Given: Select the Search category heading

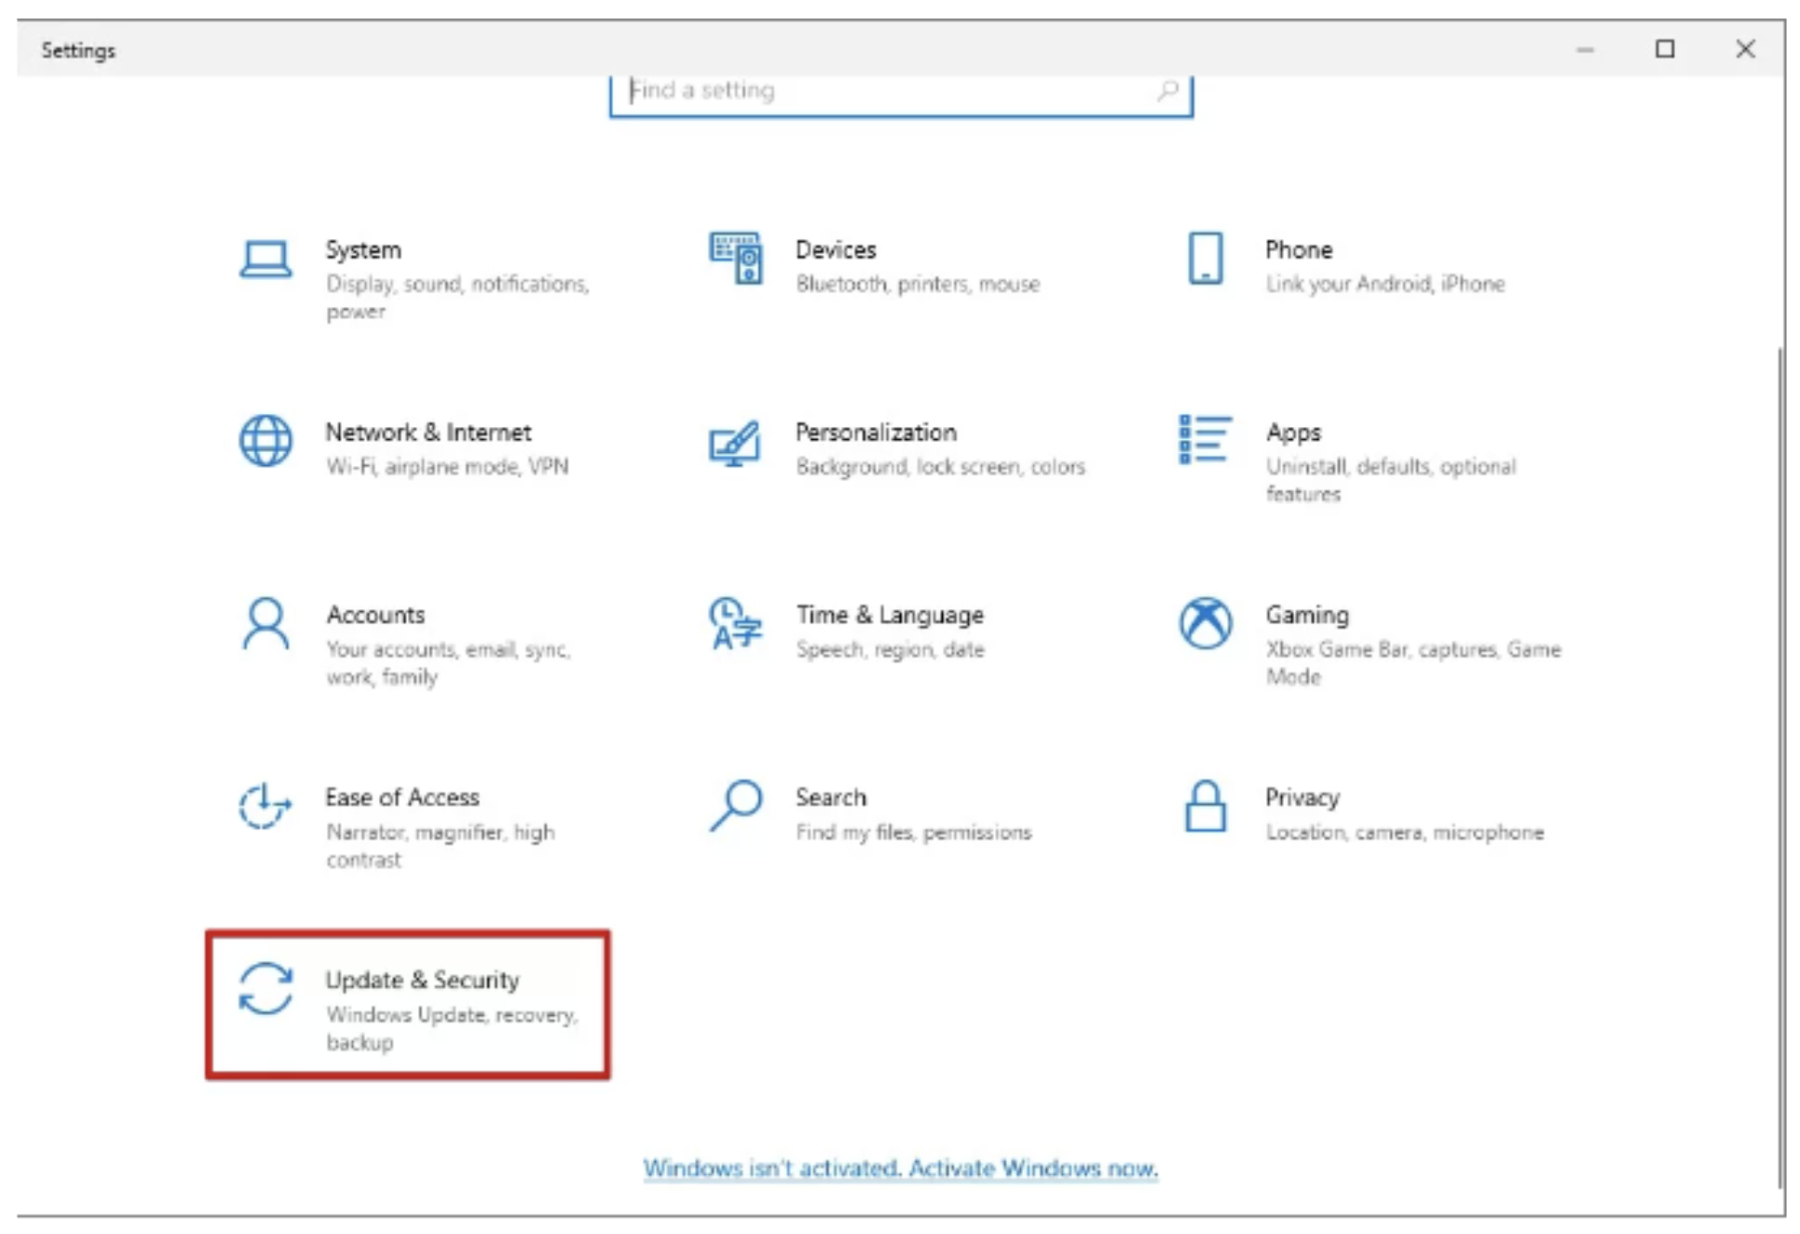Looking at the screenshot, I should coord(831,798).
